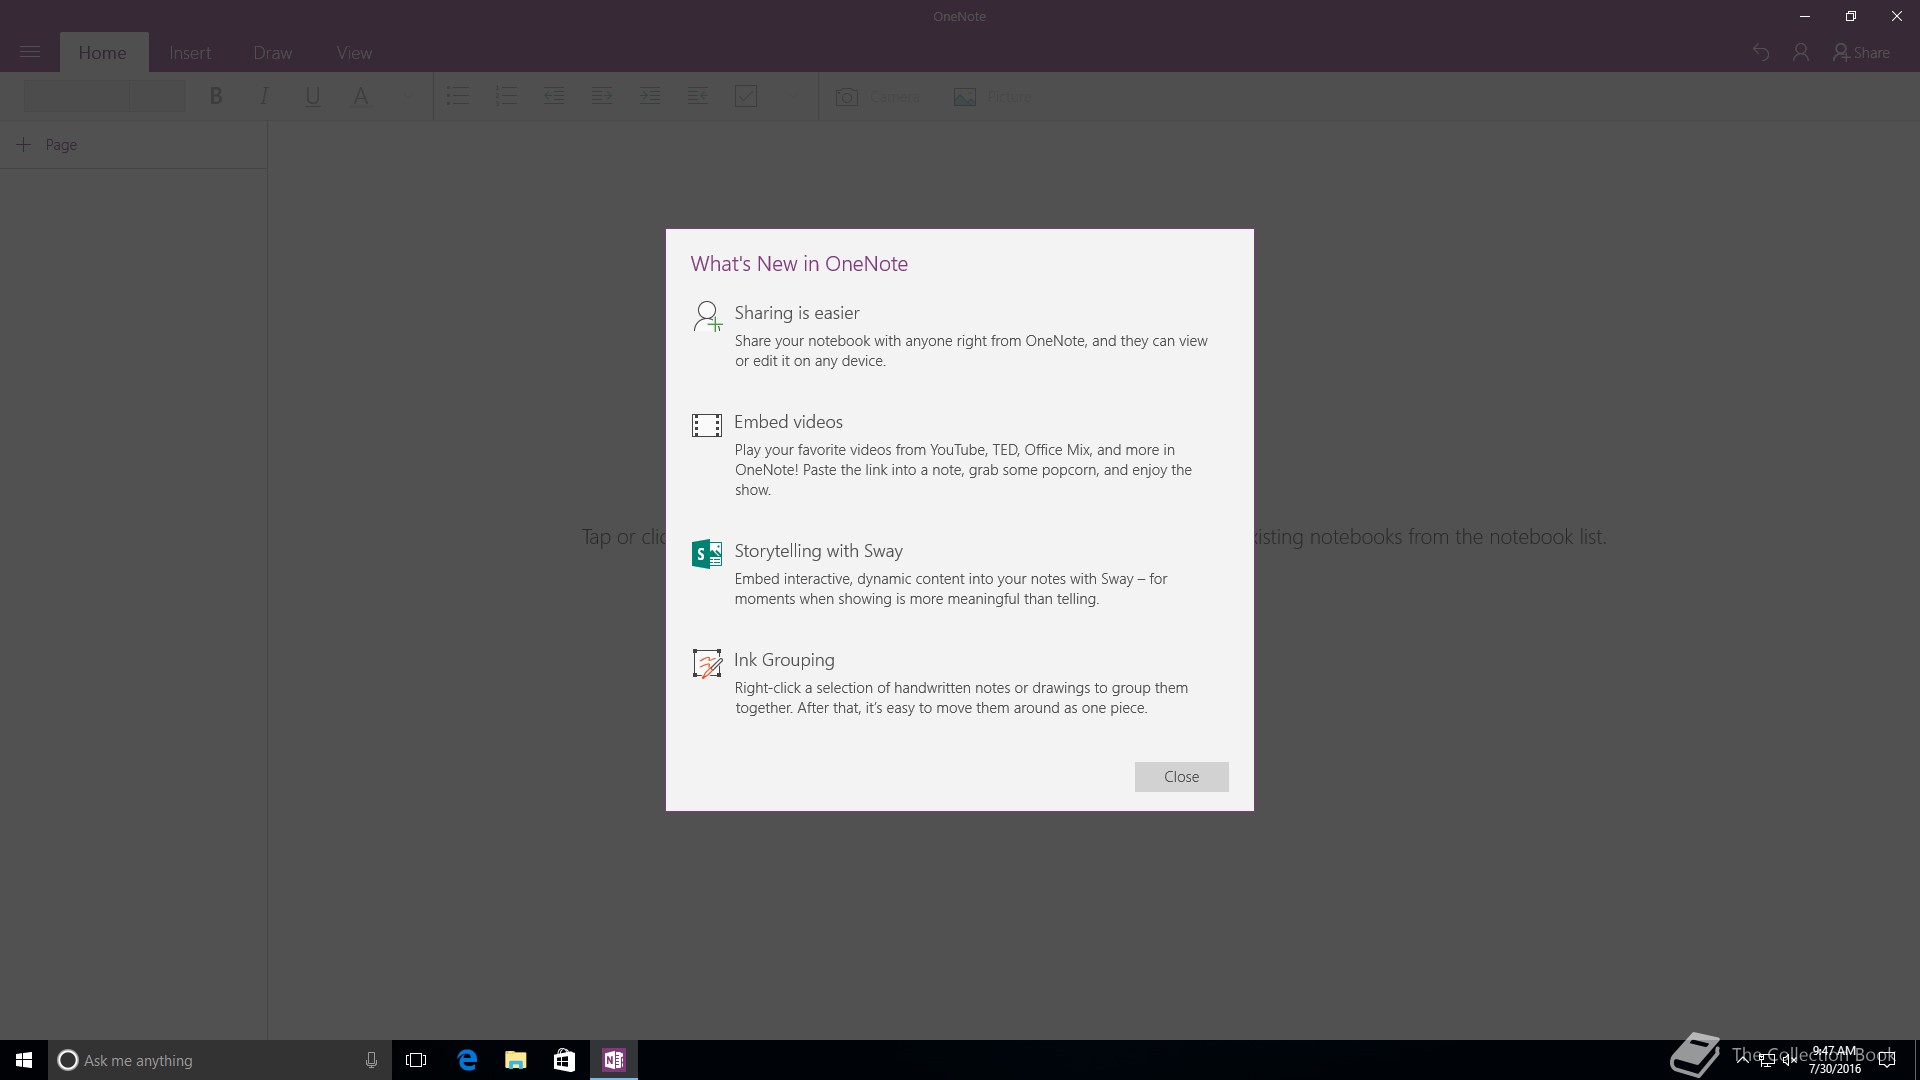Open Task View from the taskbar

(x=416, y=1060)
